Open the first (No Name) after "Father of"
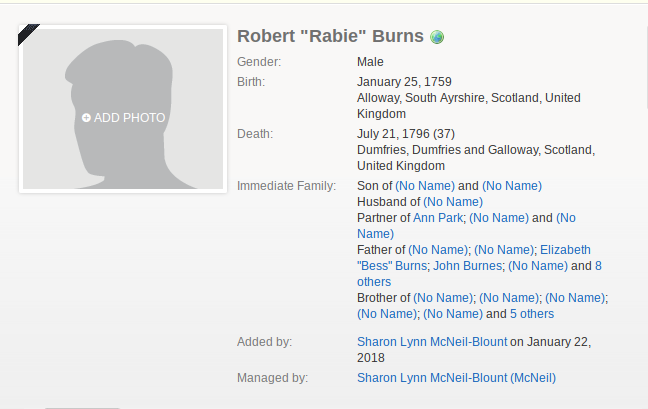Screen dimensions: 648x409 [438, 250]
